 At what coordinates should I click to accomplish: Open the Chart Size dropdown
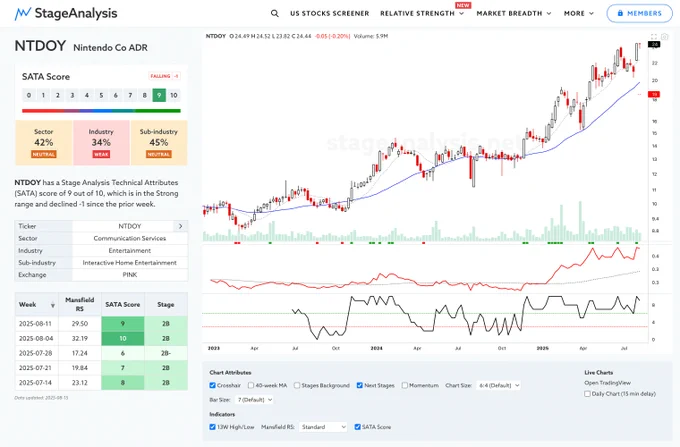tap(498, 385)
